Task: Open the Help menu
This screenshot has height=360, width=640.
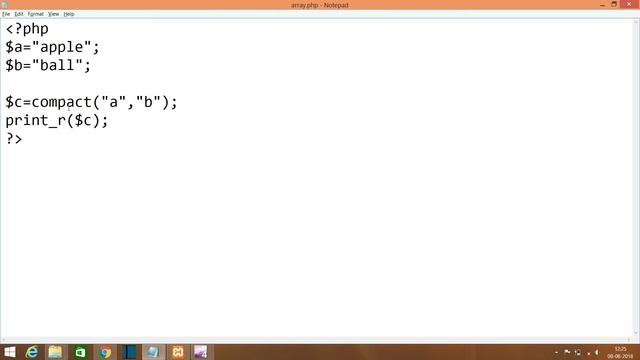Action: coord(69,14)
